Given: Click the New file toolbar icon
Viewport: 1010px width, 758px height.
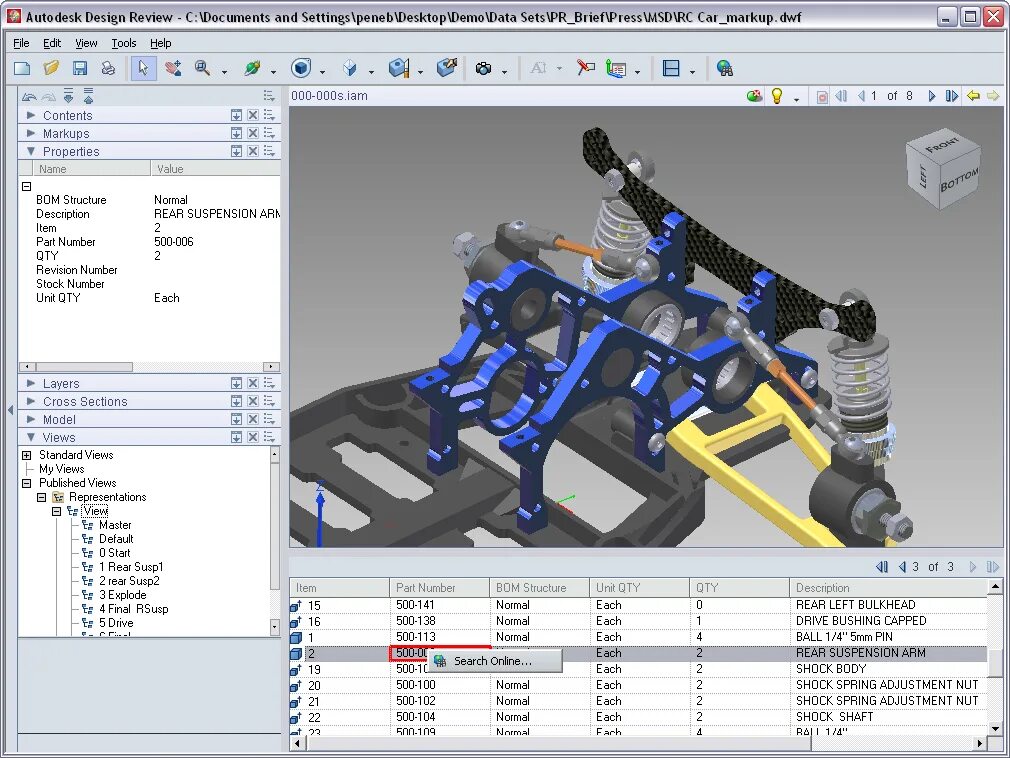Looking at the screenshot, I should [x=23, y=68].
